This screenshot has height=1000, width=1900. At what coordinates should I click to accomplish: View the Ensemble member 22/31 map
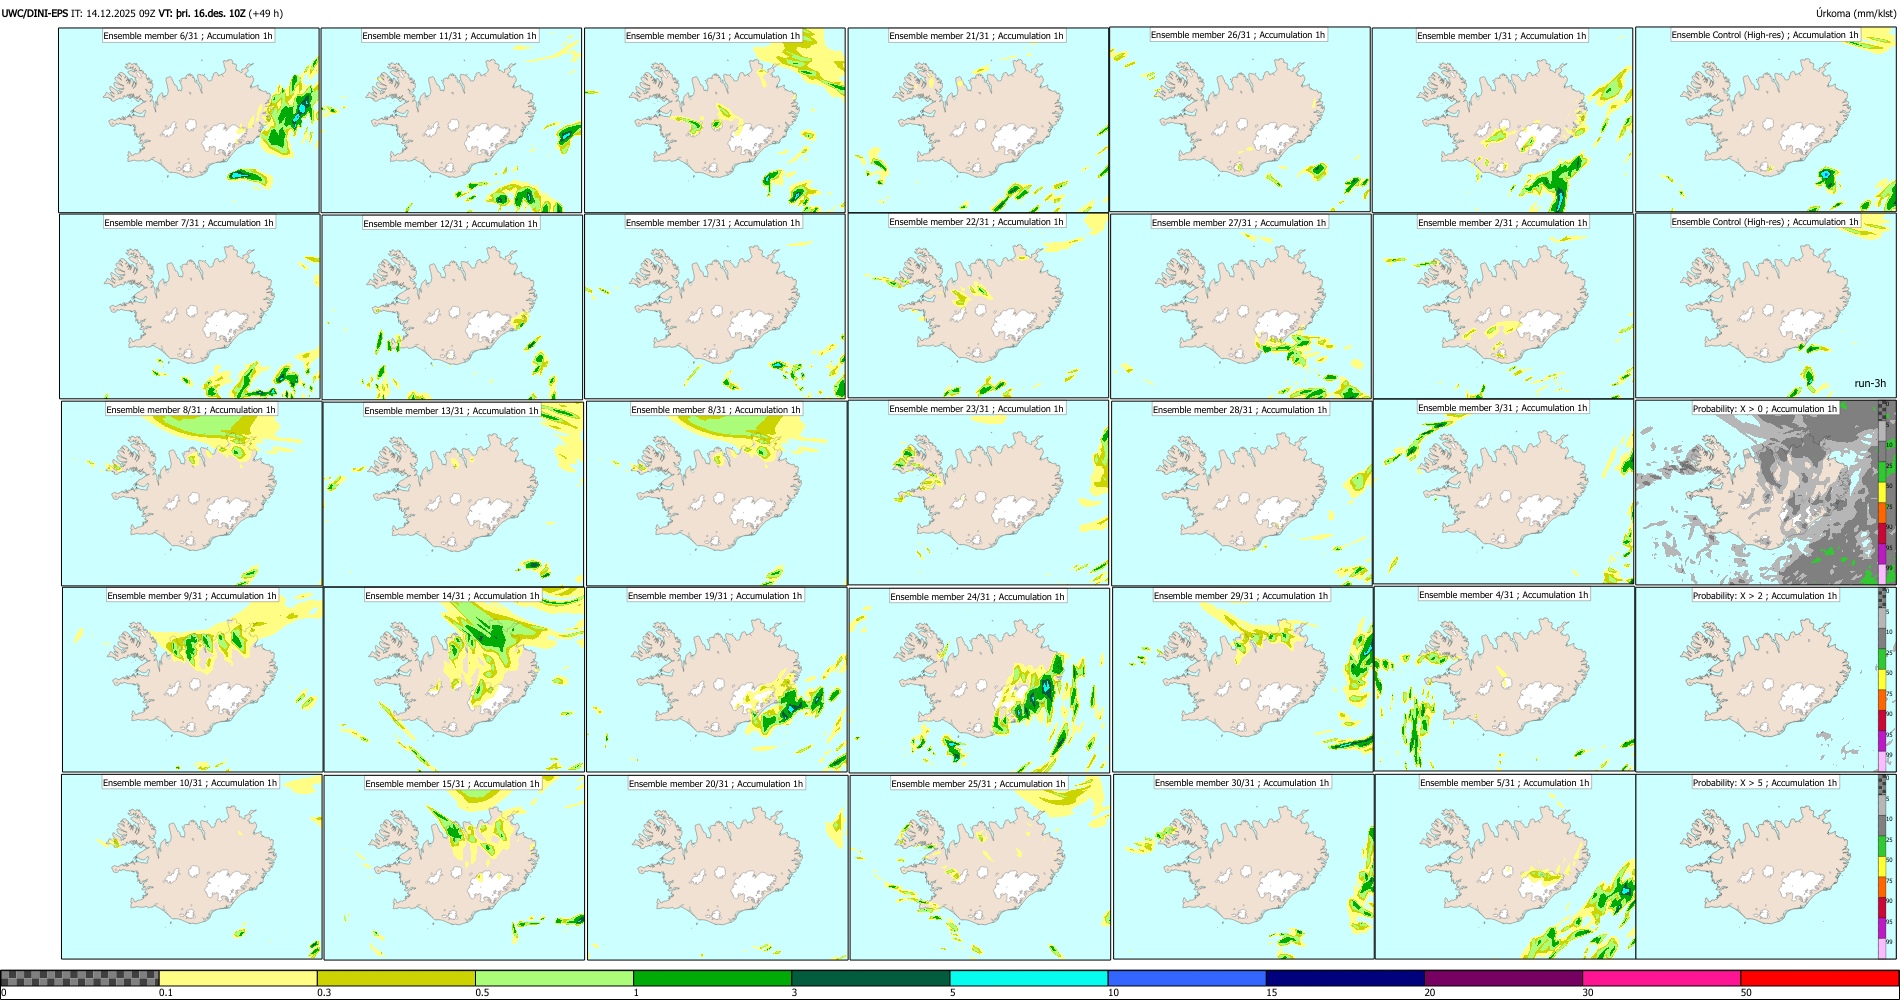(x=978, y=306)
